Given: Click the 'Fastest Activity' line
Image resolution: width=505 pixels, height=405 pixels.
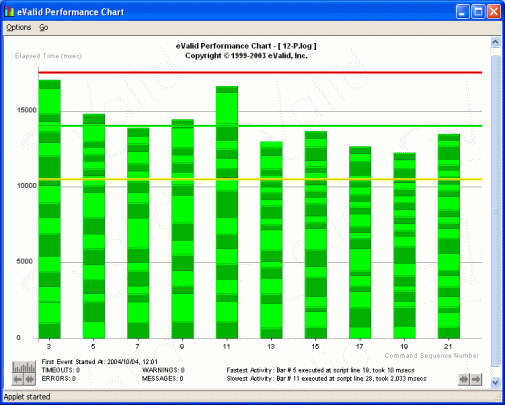Looking at the screenshot, I should pos(320,370).
